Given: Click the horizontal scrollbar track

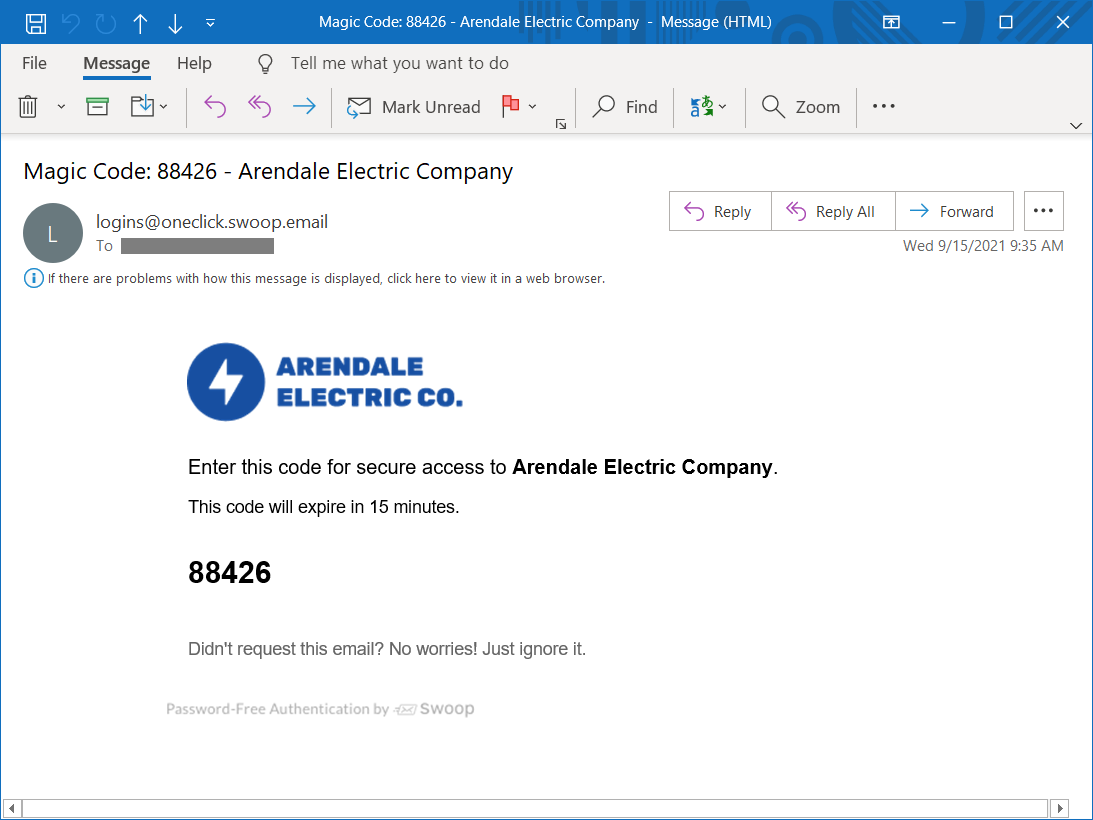Looking at the screenshot, I should (x=535, y=809).
